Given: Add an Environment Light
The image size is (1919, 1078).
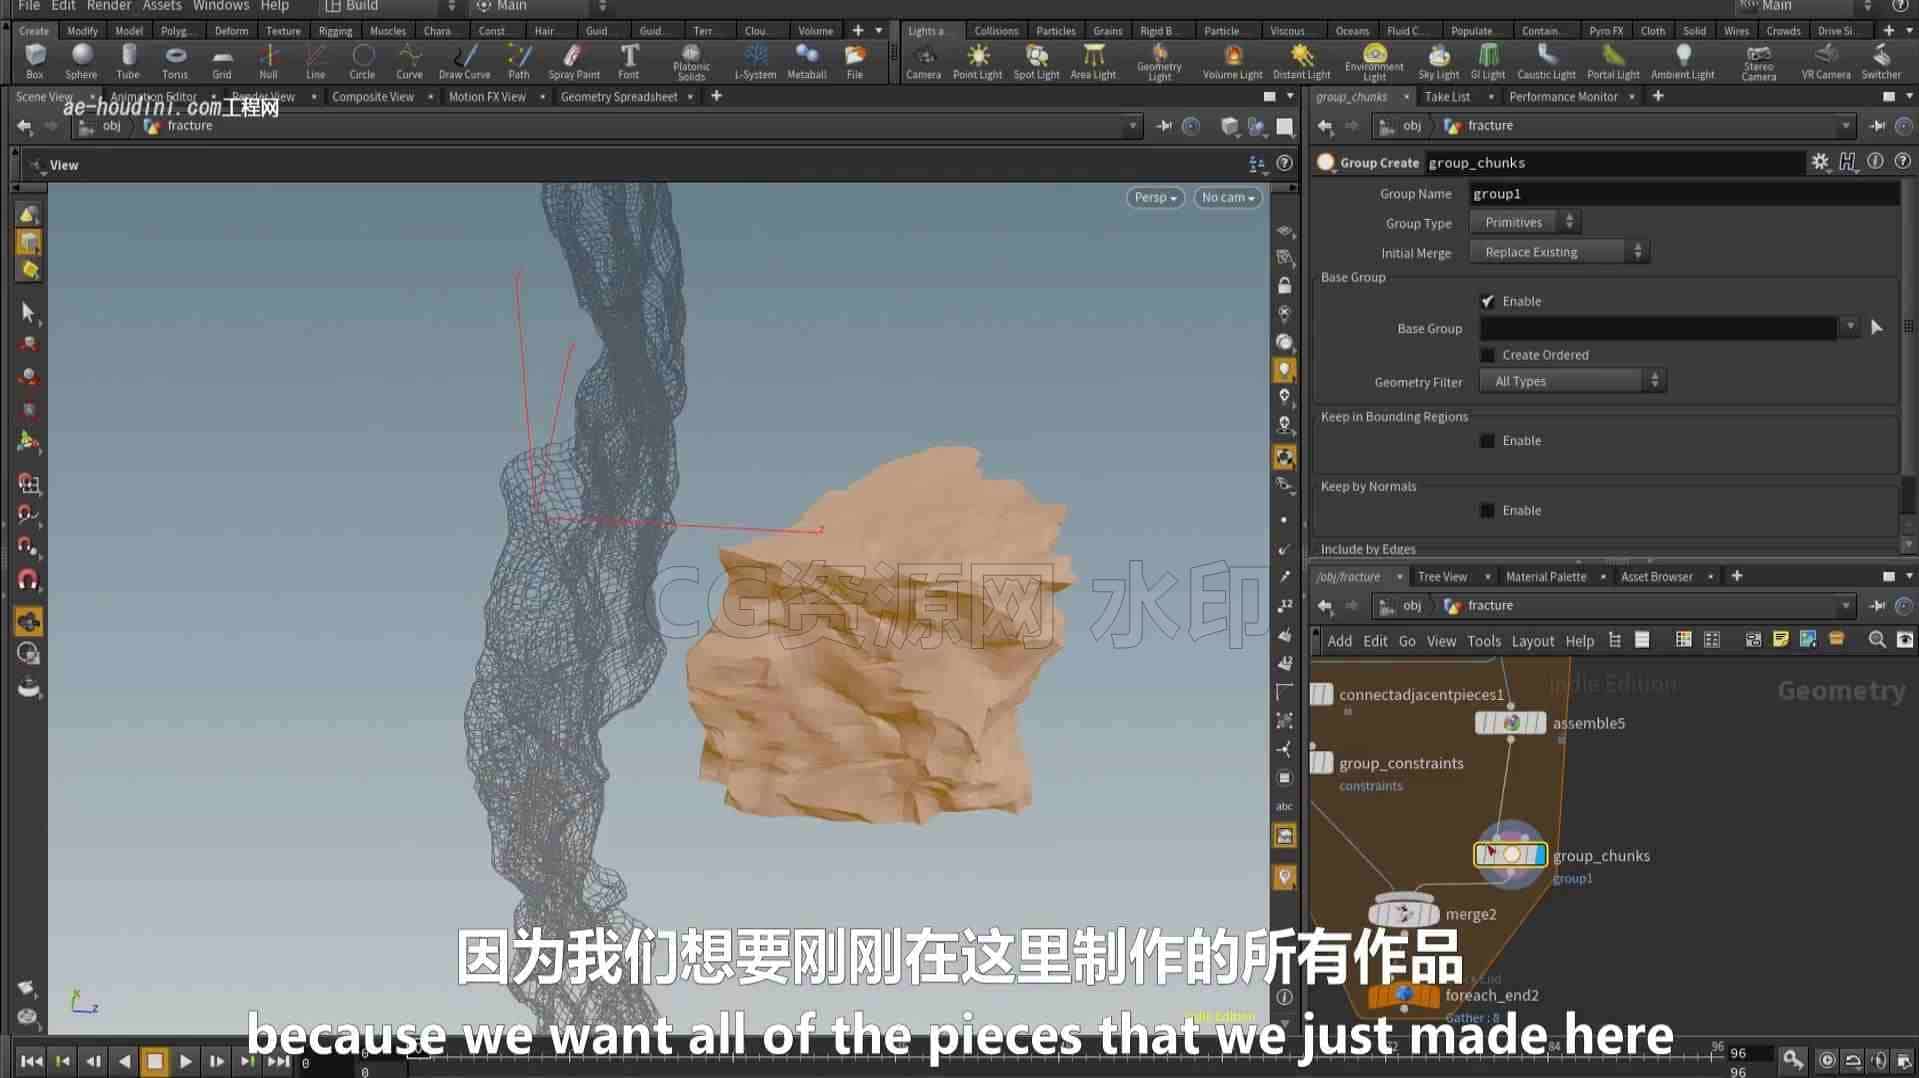Looking at the screenshot, I should (1374, 62).
